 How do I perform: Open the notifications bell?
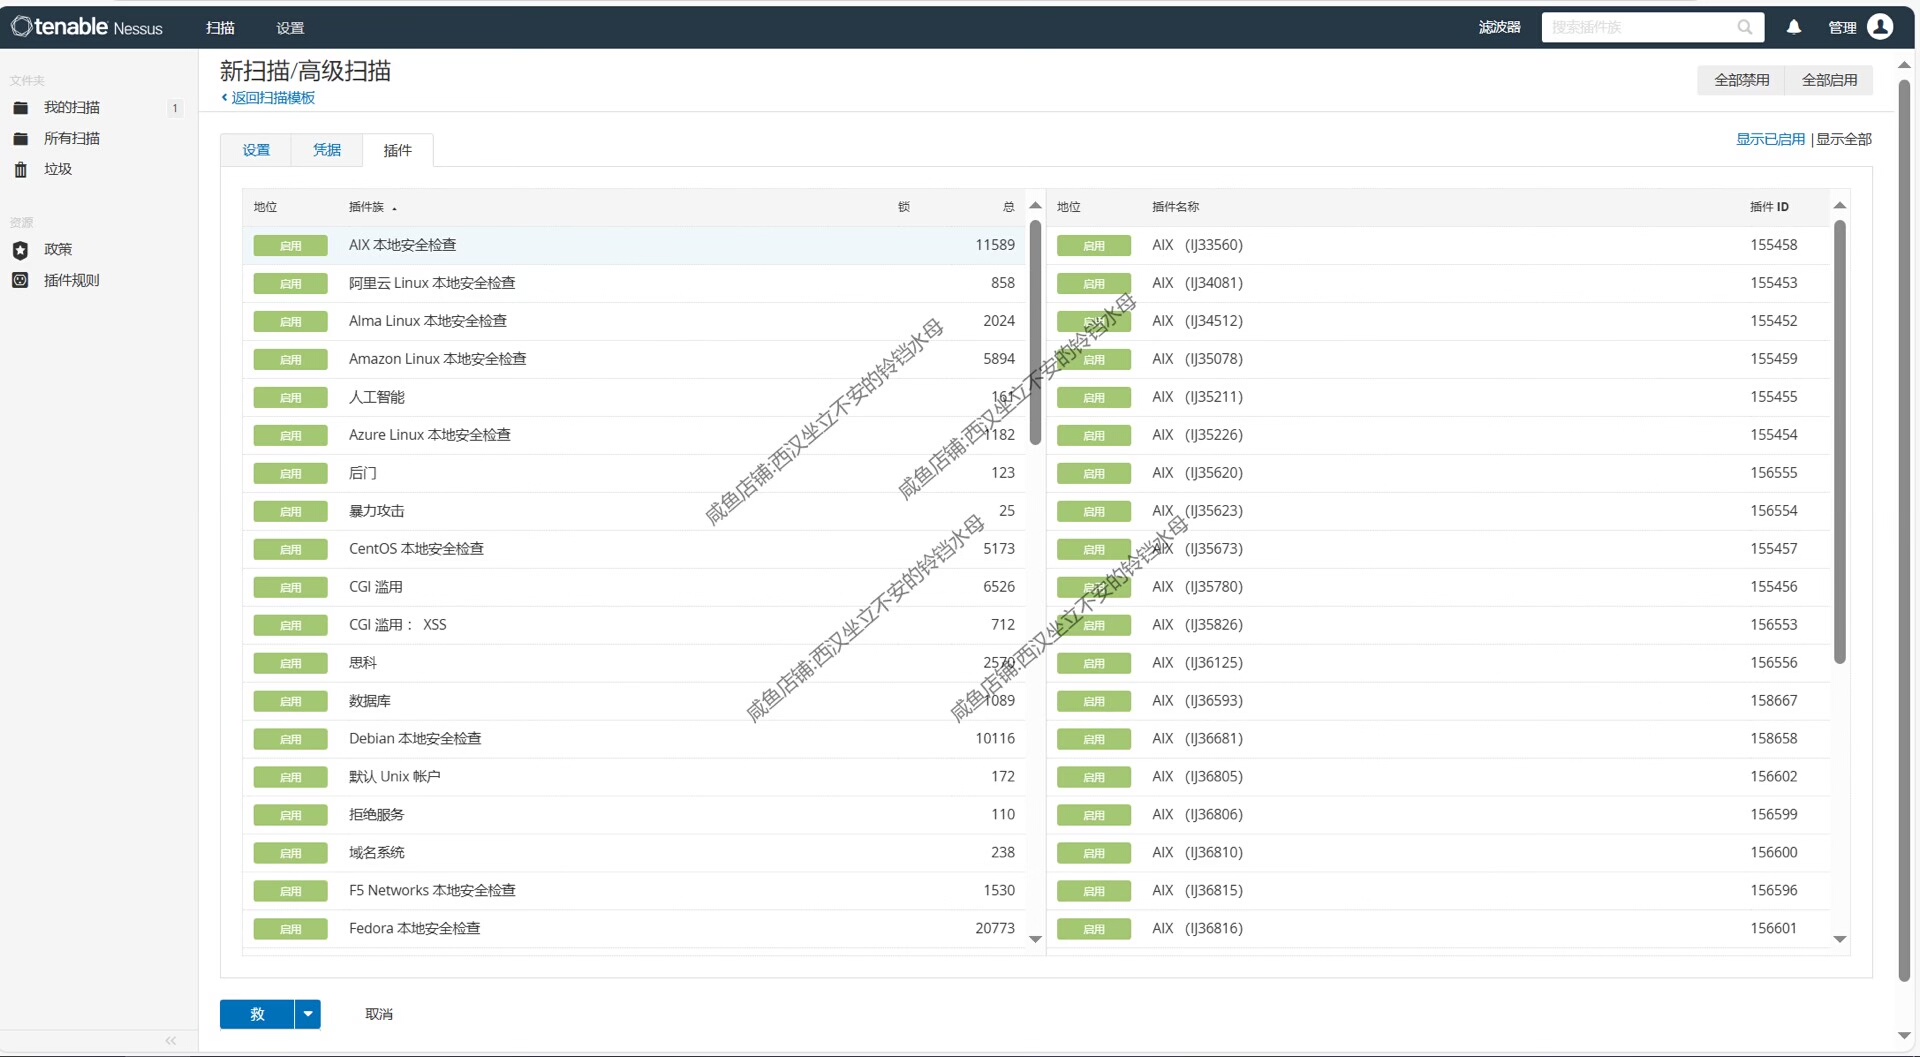[x=1794, y=27]
